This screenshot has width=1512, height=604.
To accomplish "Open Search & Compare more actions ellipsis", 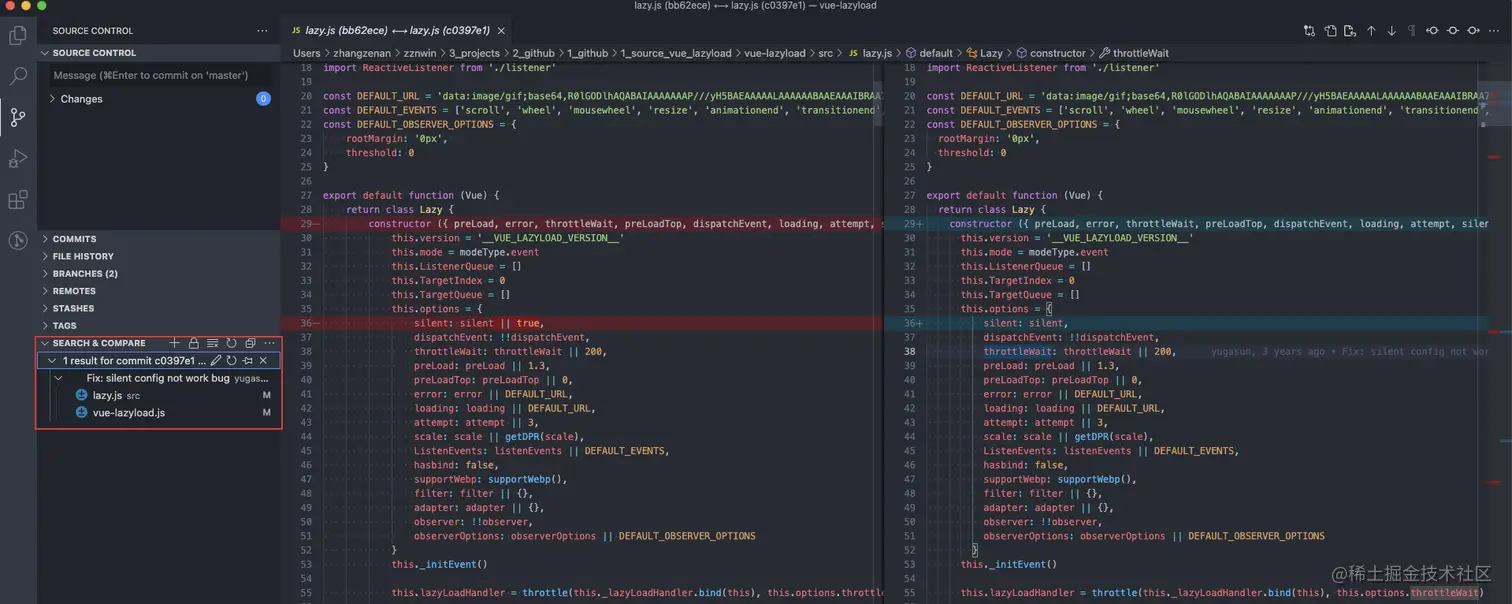I will coord(269,343).
